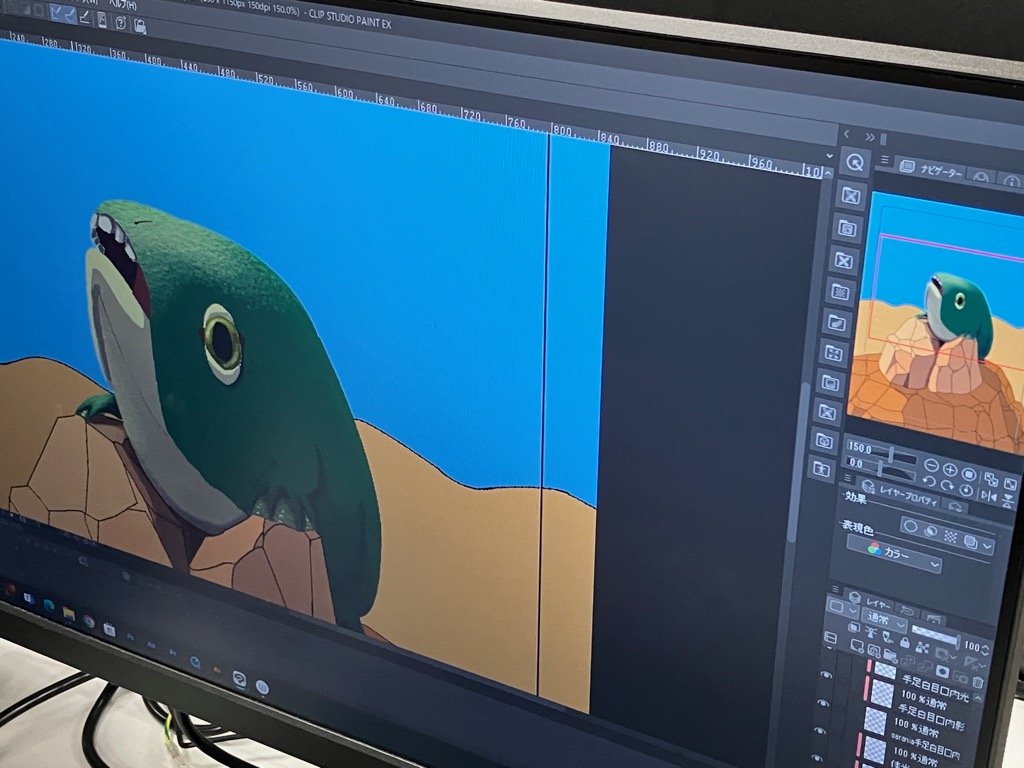Open Clip Studio Assets bag icon
Image resolution: width=1024 pixels, height=768 pixels.
tap(140, 25)
